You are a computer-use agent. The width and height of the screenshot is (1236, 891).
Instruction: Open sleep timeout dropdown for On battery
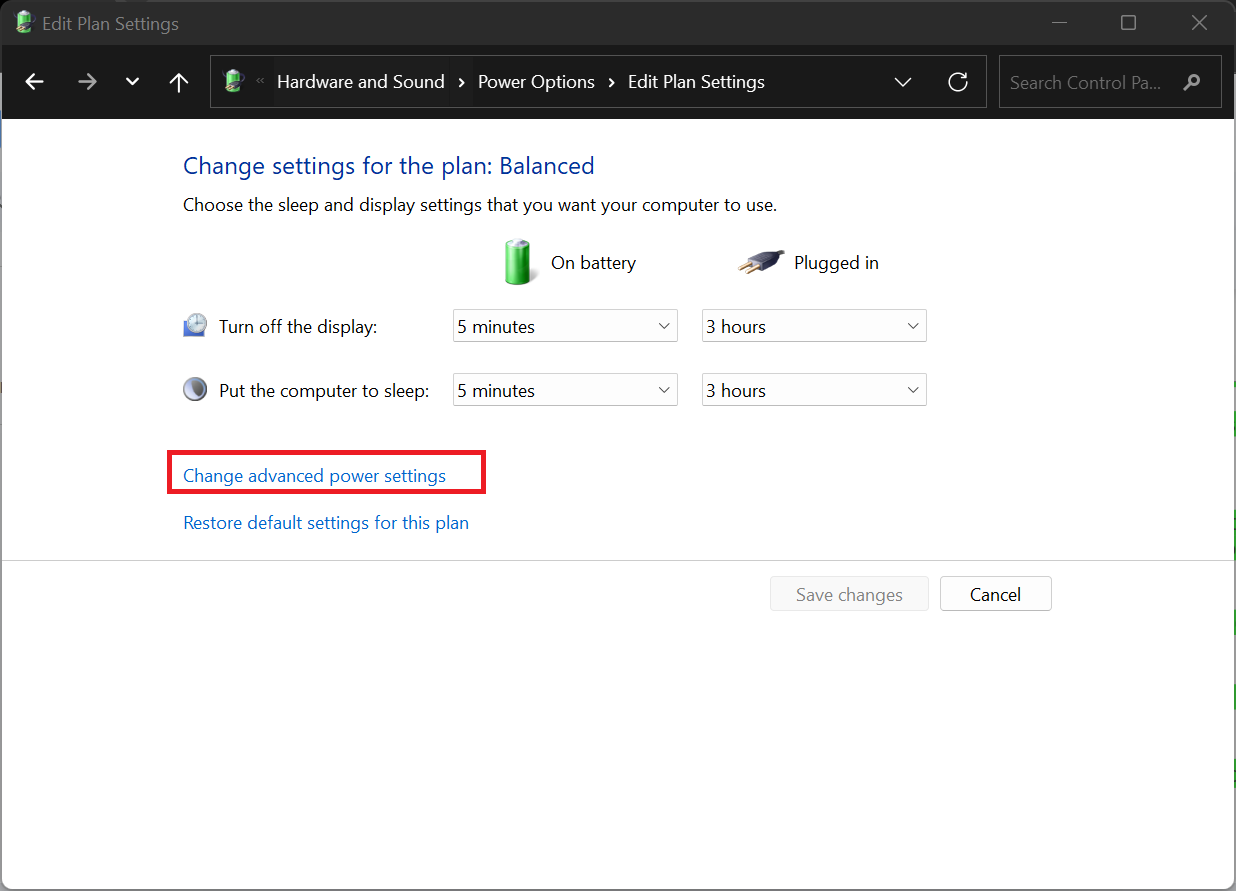565,391
